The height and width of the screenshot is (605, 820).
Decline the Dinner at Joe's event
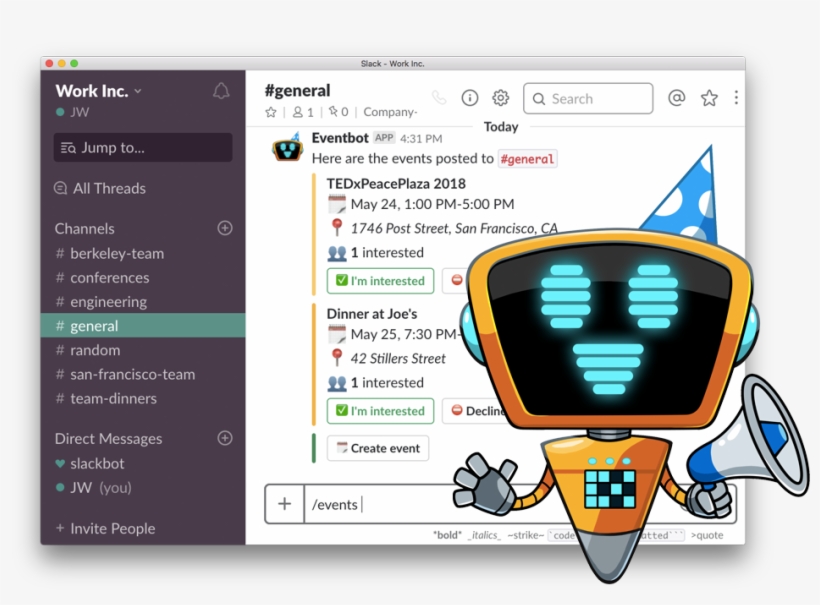pos(477,411)
